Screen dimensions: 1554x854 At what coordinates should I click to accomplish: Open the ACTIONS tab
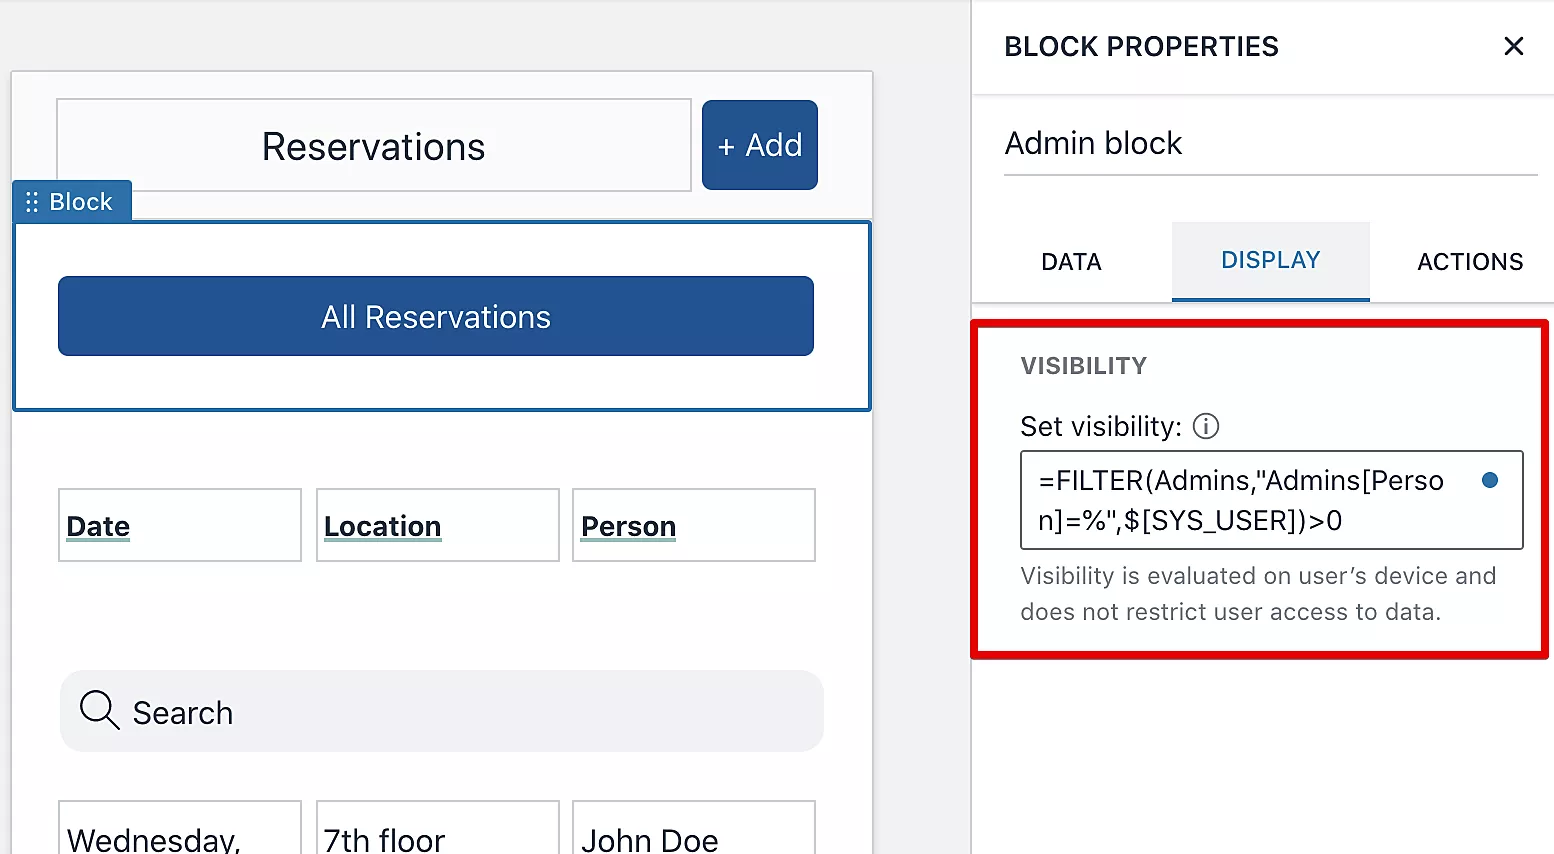(1469, 262)
